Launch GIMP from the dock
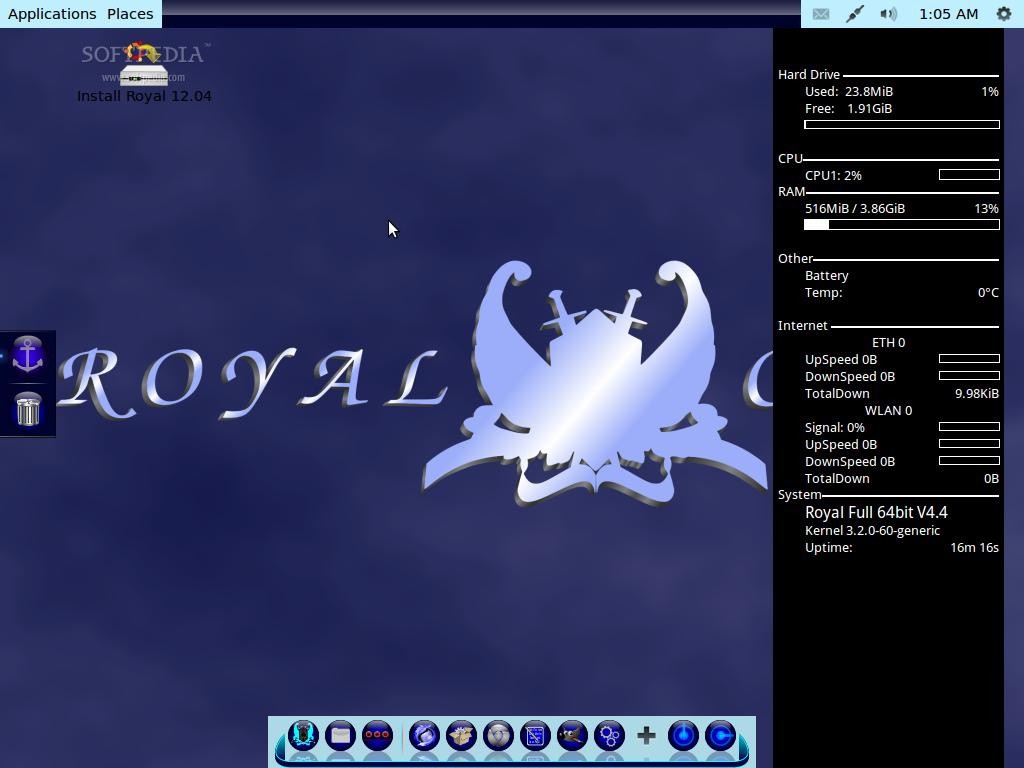The width and height of the screenshot is (1024, 768). [572, 735]
